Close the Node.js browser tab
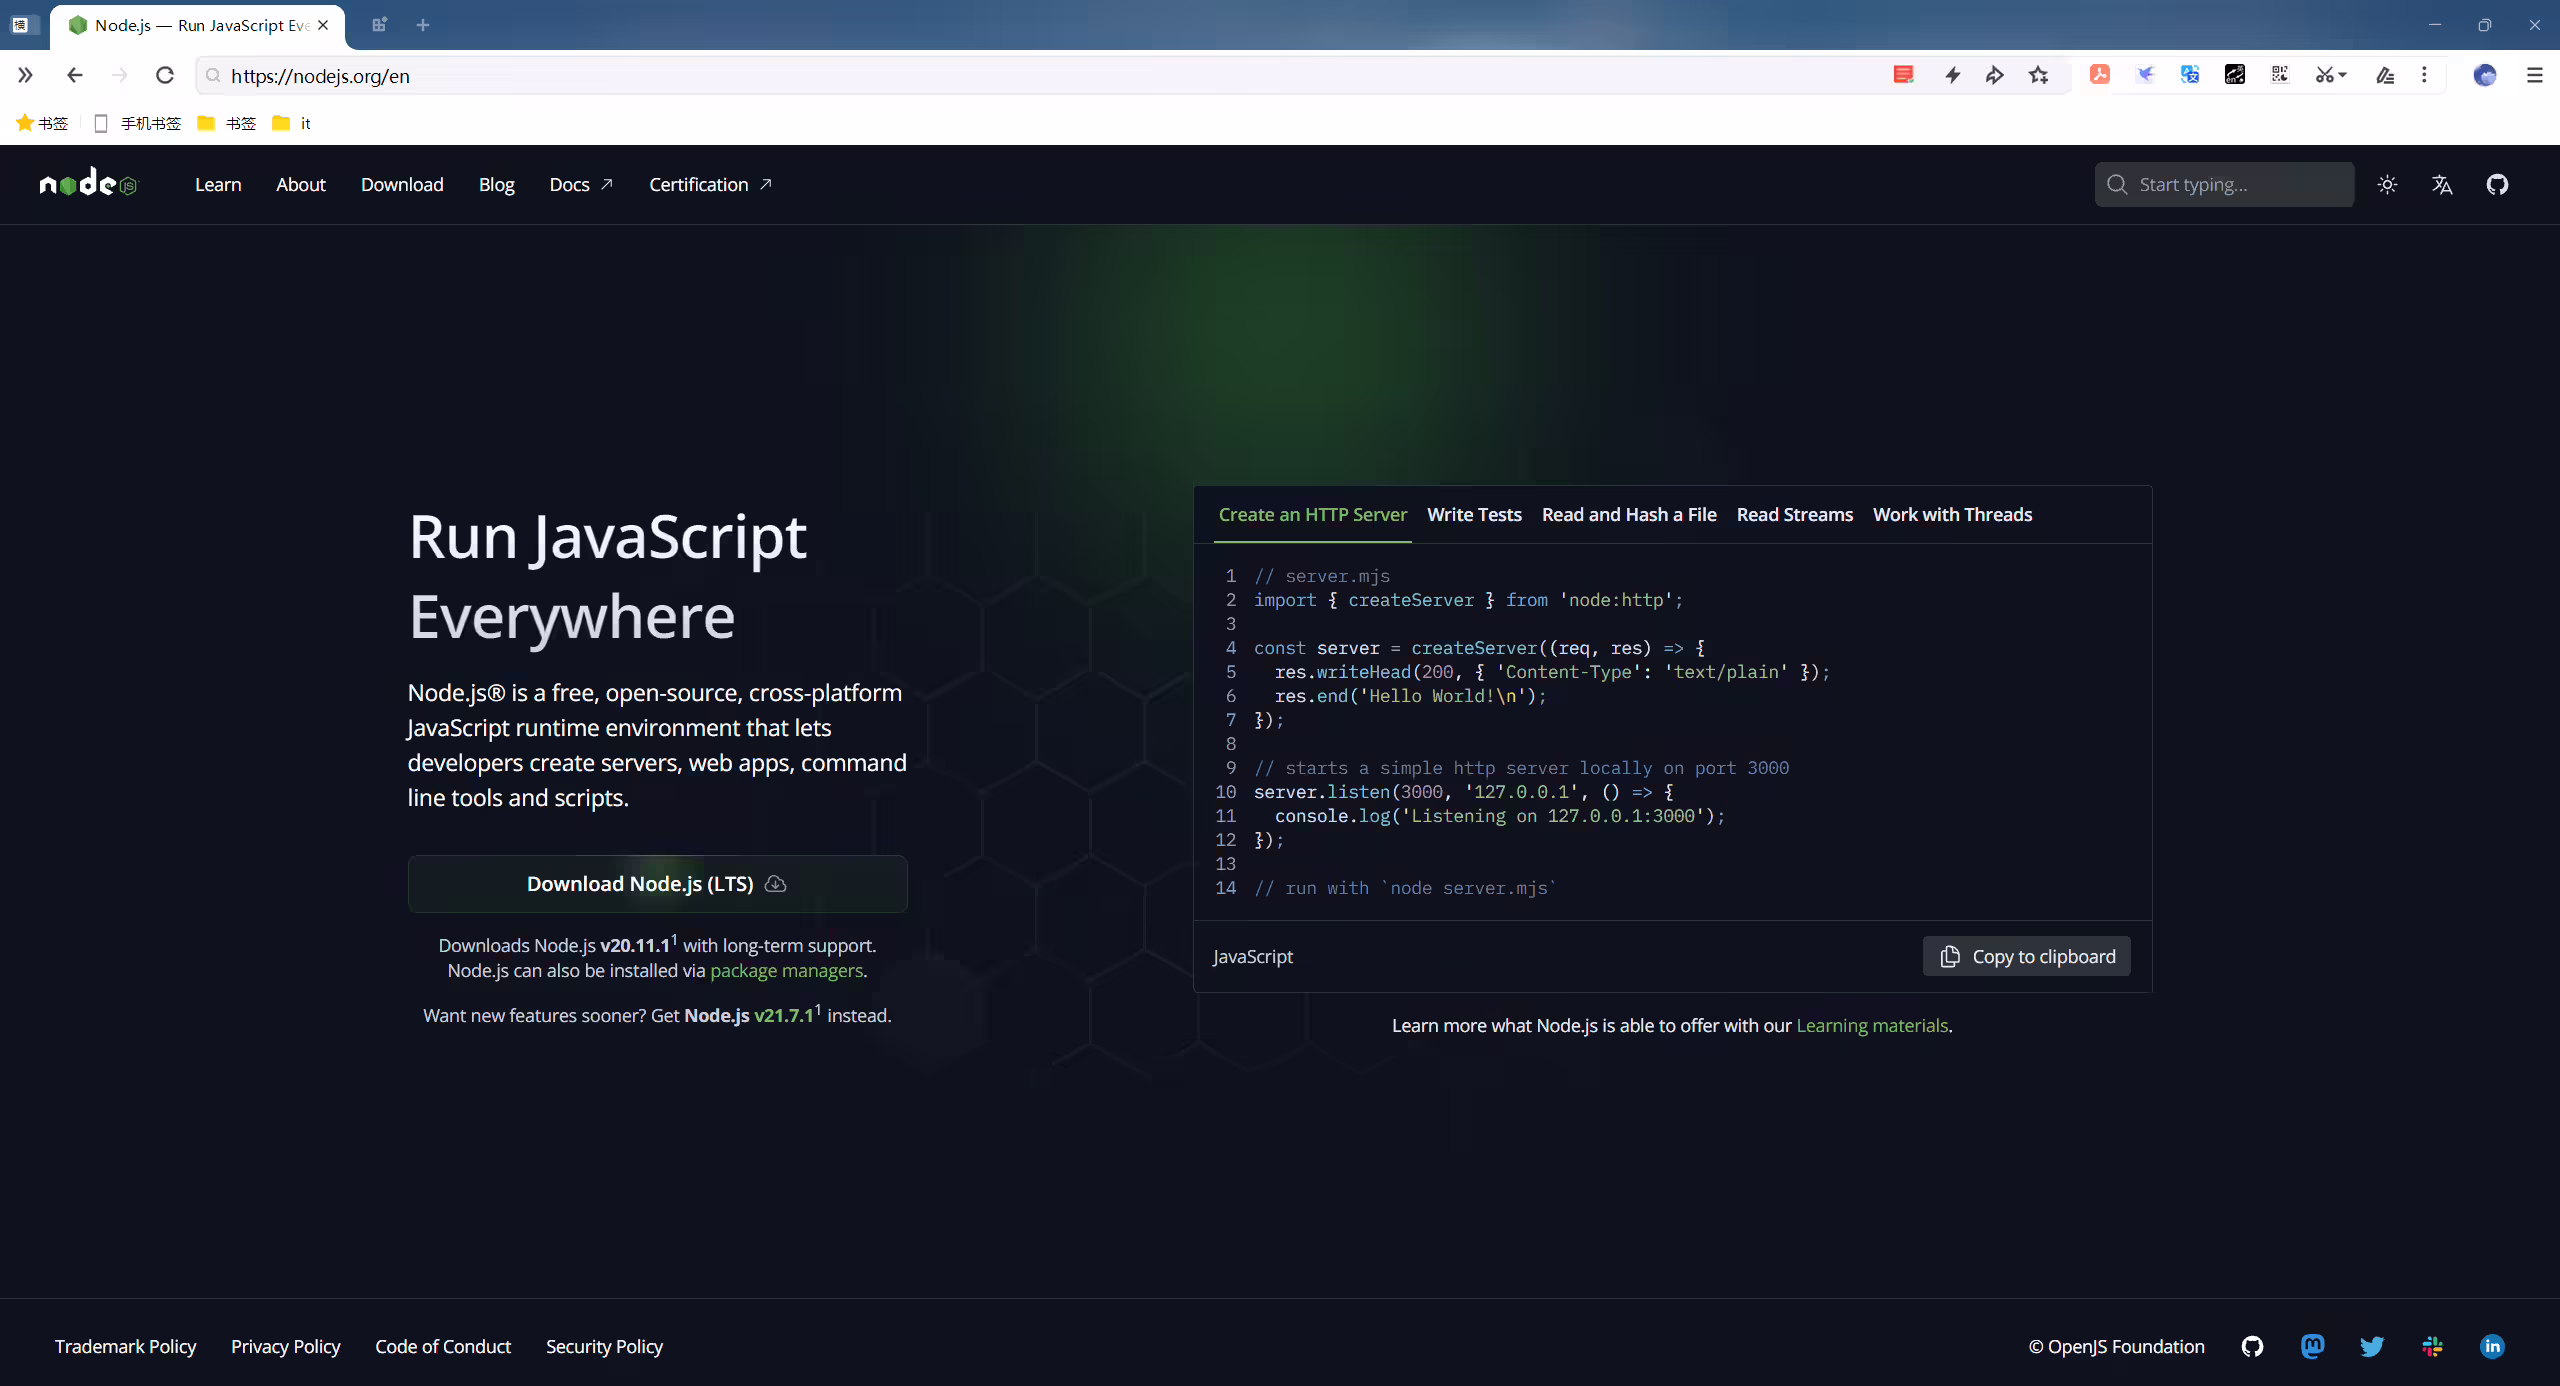This screenshot has width=2560, height=1386. 323,25
